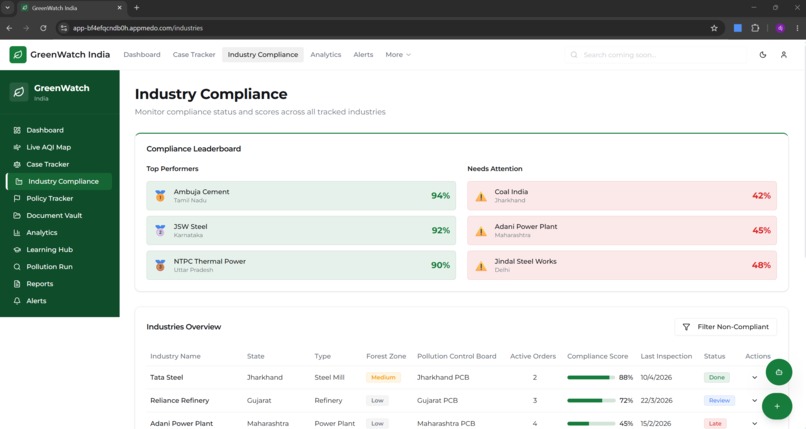Open Case Tracker in the top navigation
This screenshot has width=806, height=429.
pyautogui.click(x=194, y=54)
